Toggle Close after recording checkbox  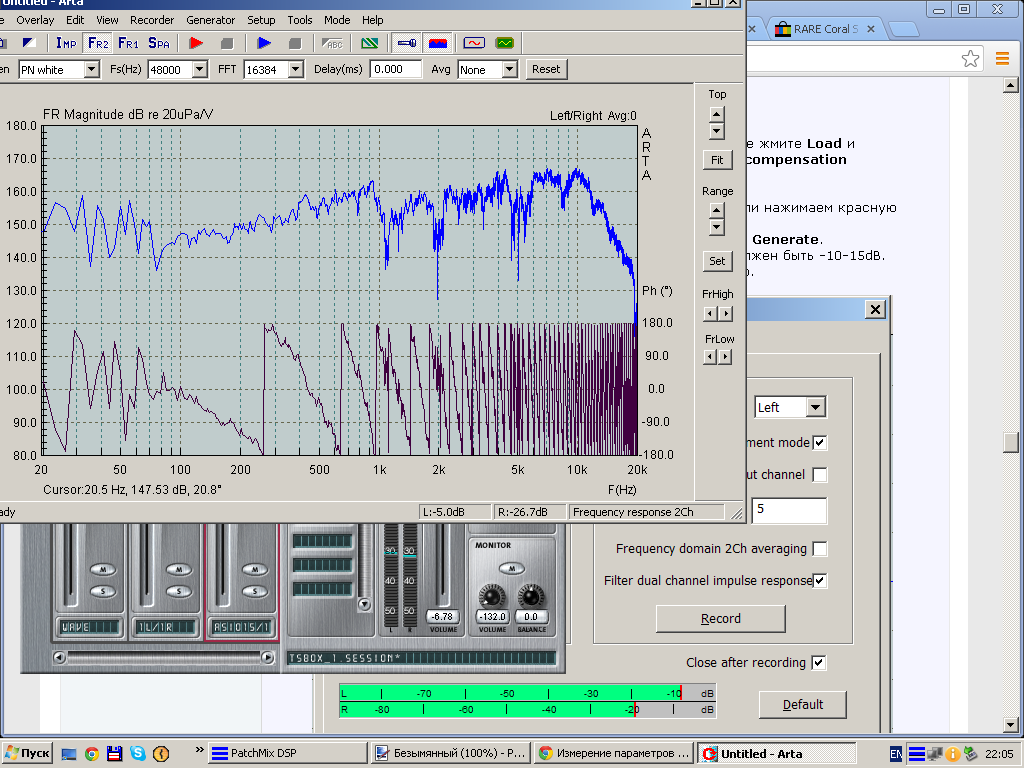pos(819,663)
